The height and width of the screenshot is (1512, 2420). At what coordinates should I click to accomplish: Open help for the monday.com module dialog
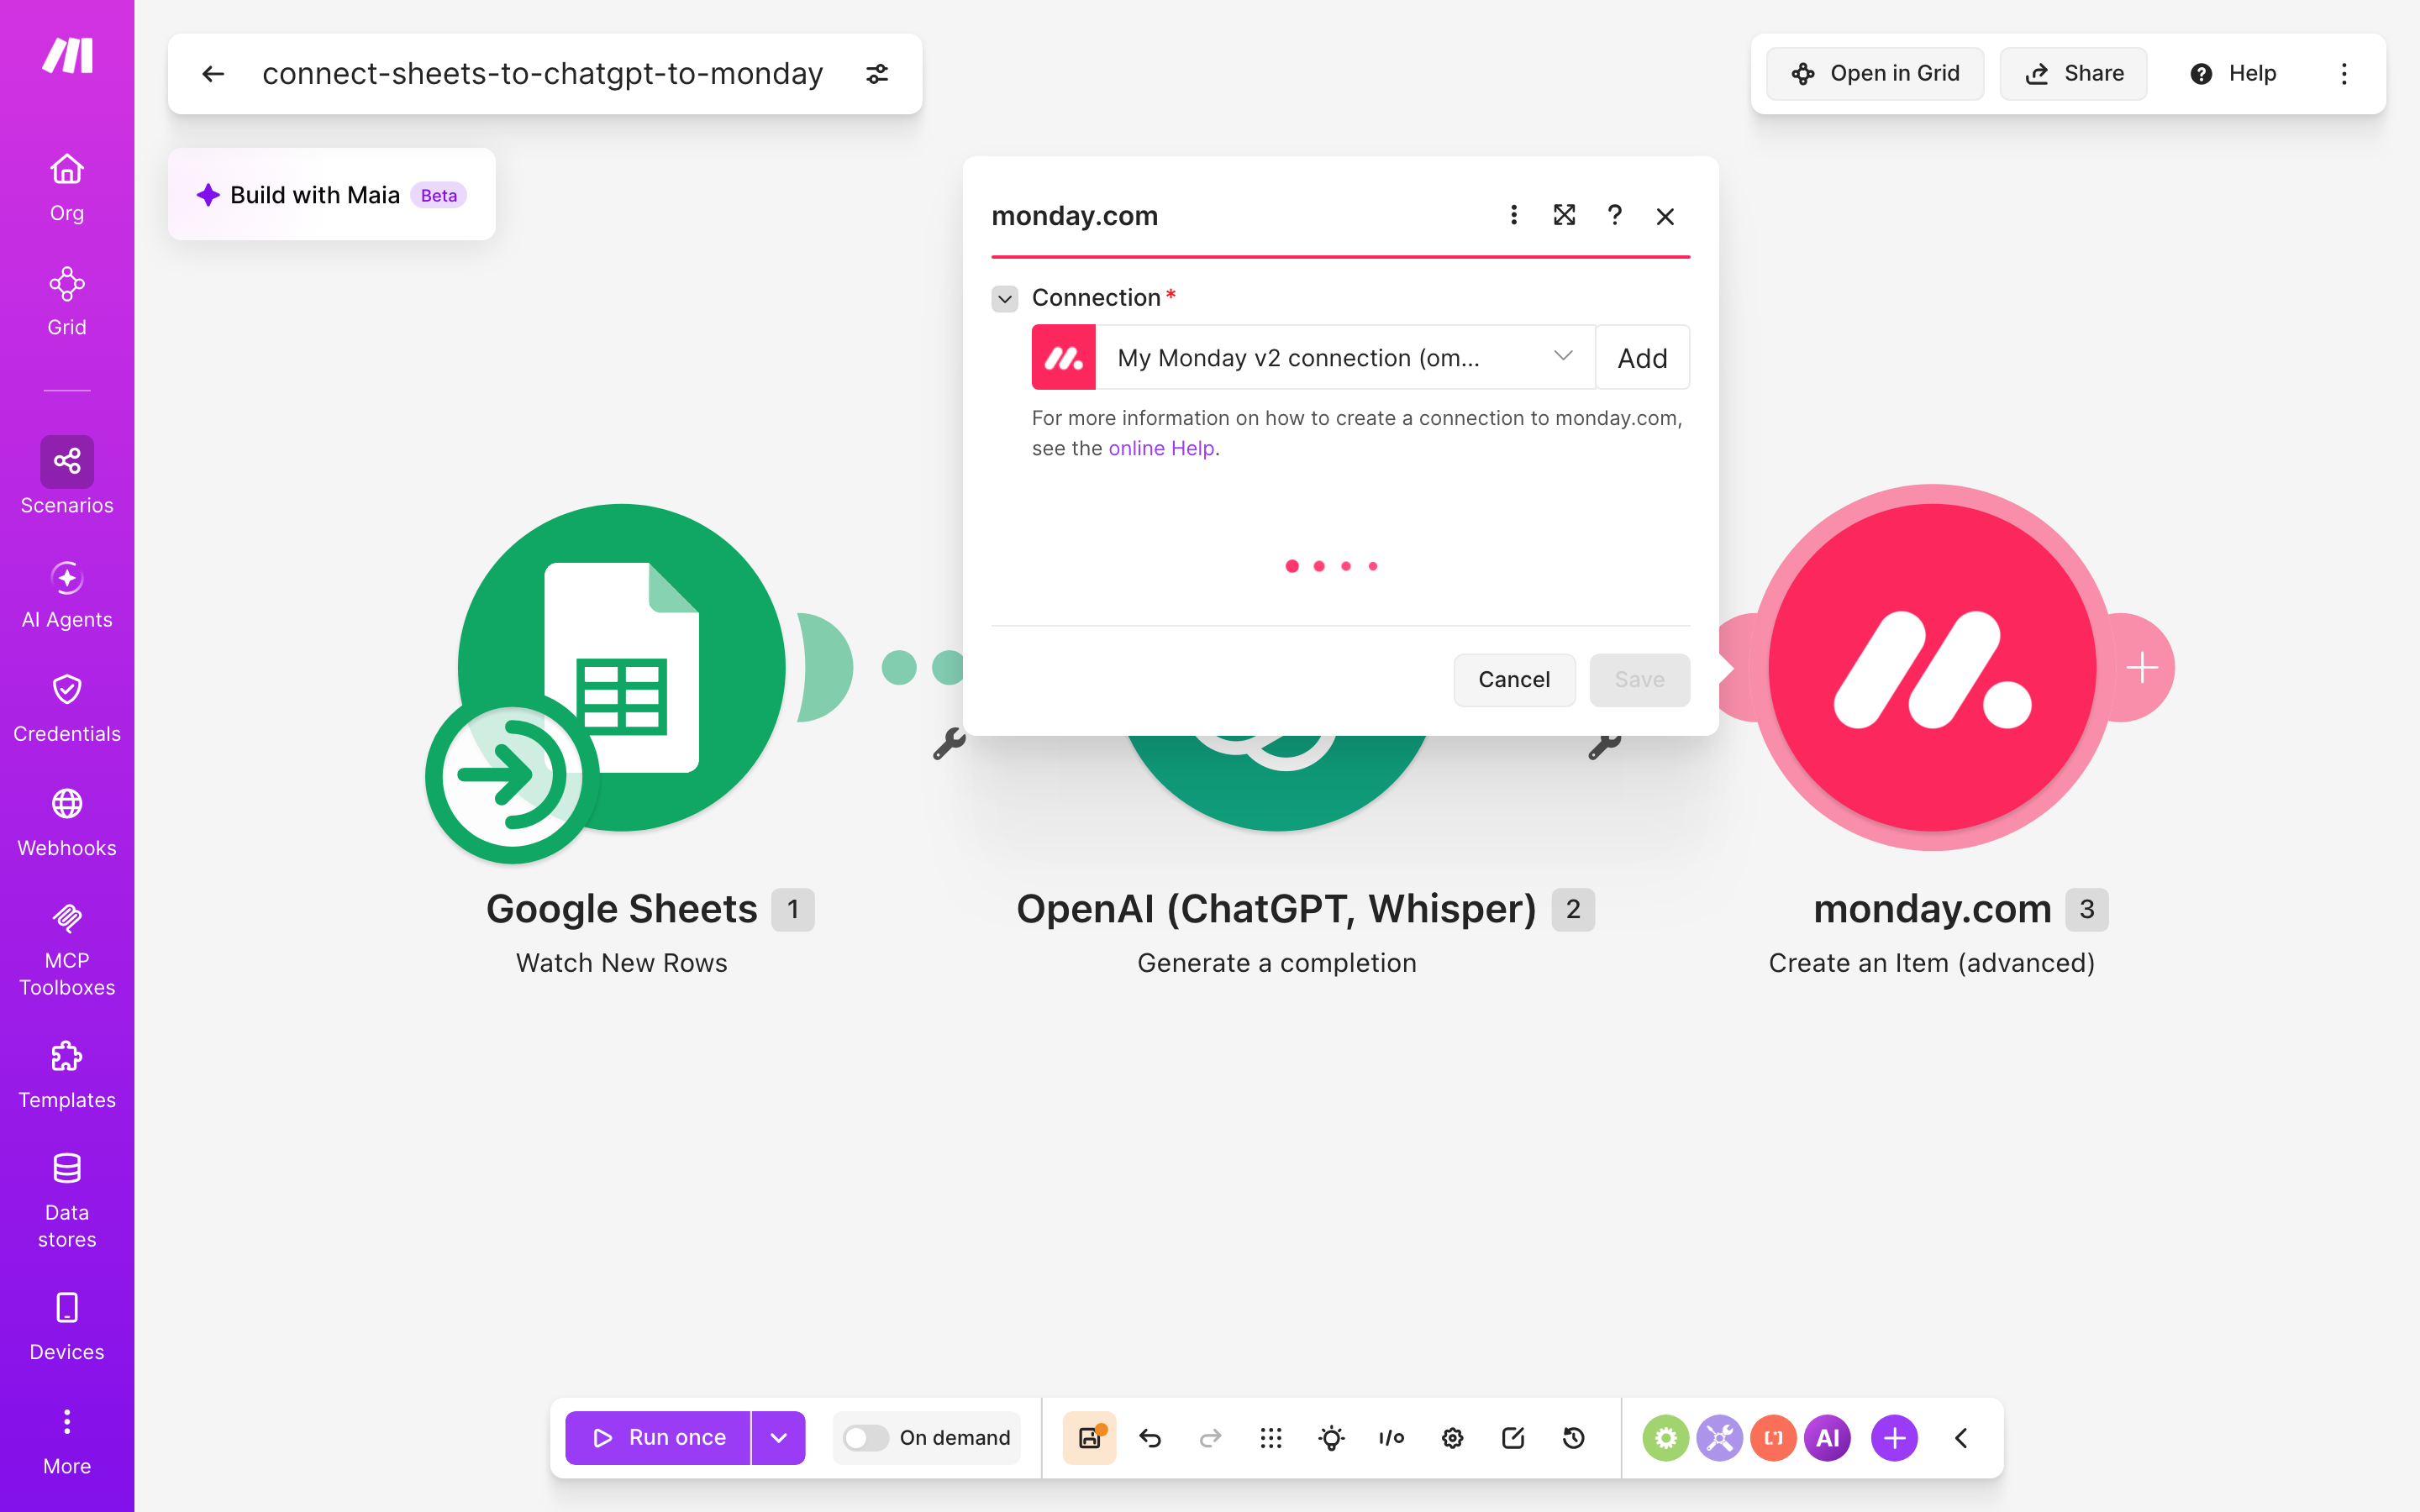point(1614,215)
